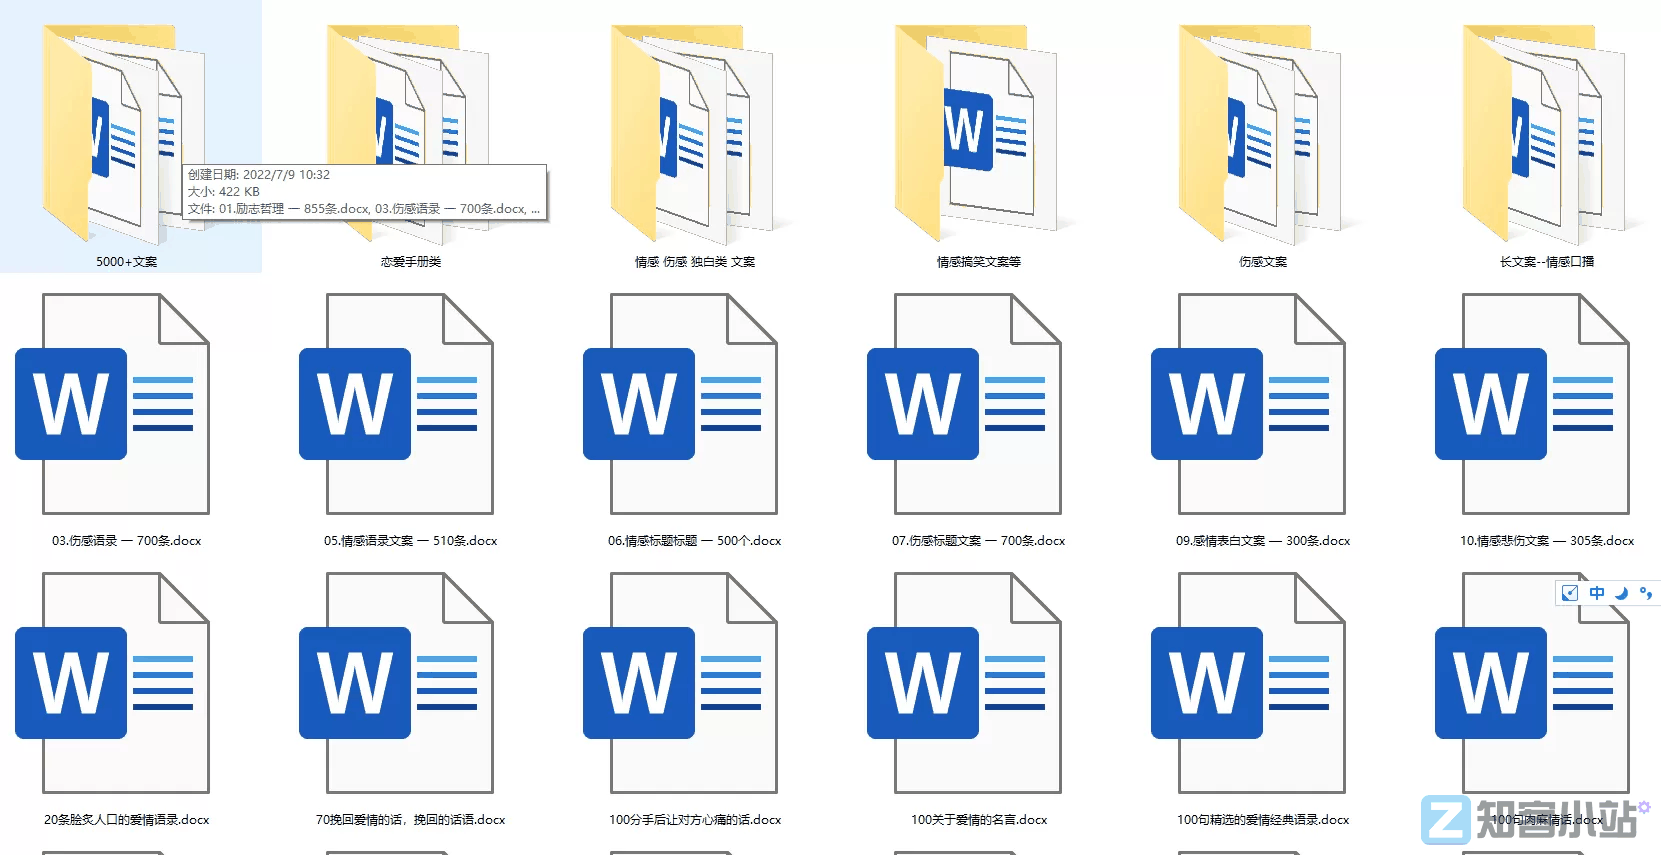This screenshot has width=1661, height=855.
Task: Select the 恋爱手册类 folder label
Action: pyautogui.click(x=411, y=262)
